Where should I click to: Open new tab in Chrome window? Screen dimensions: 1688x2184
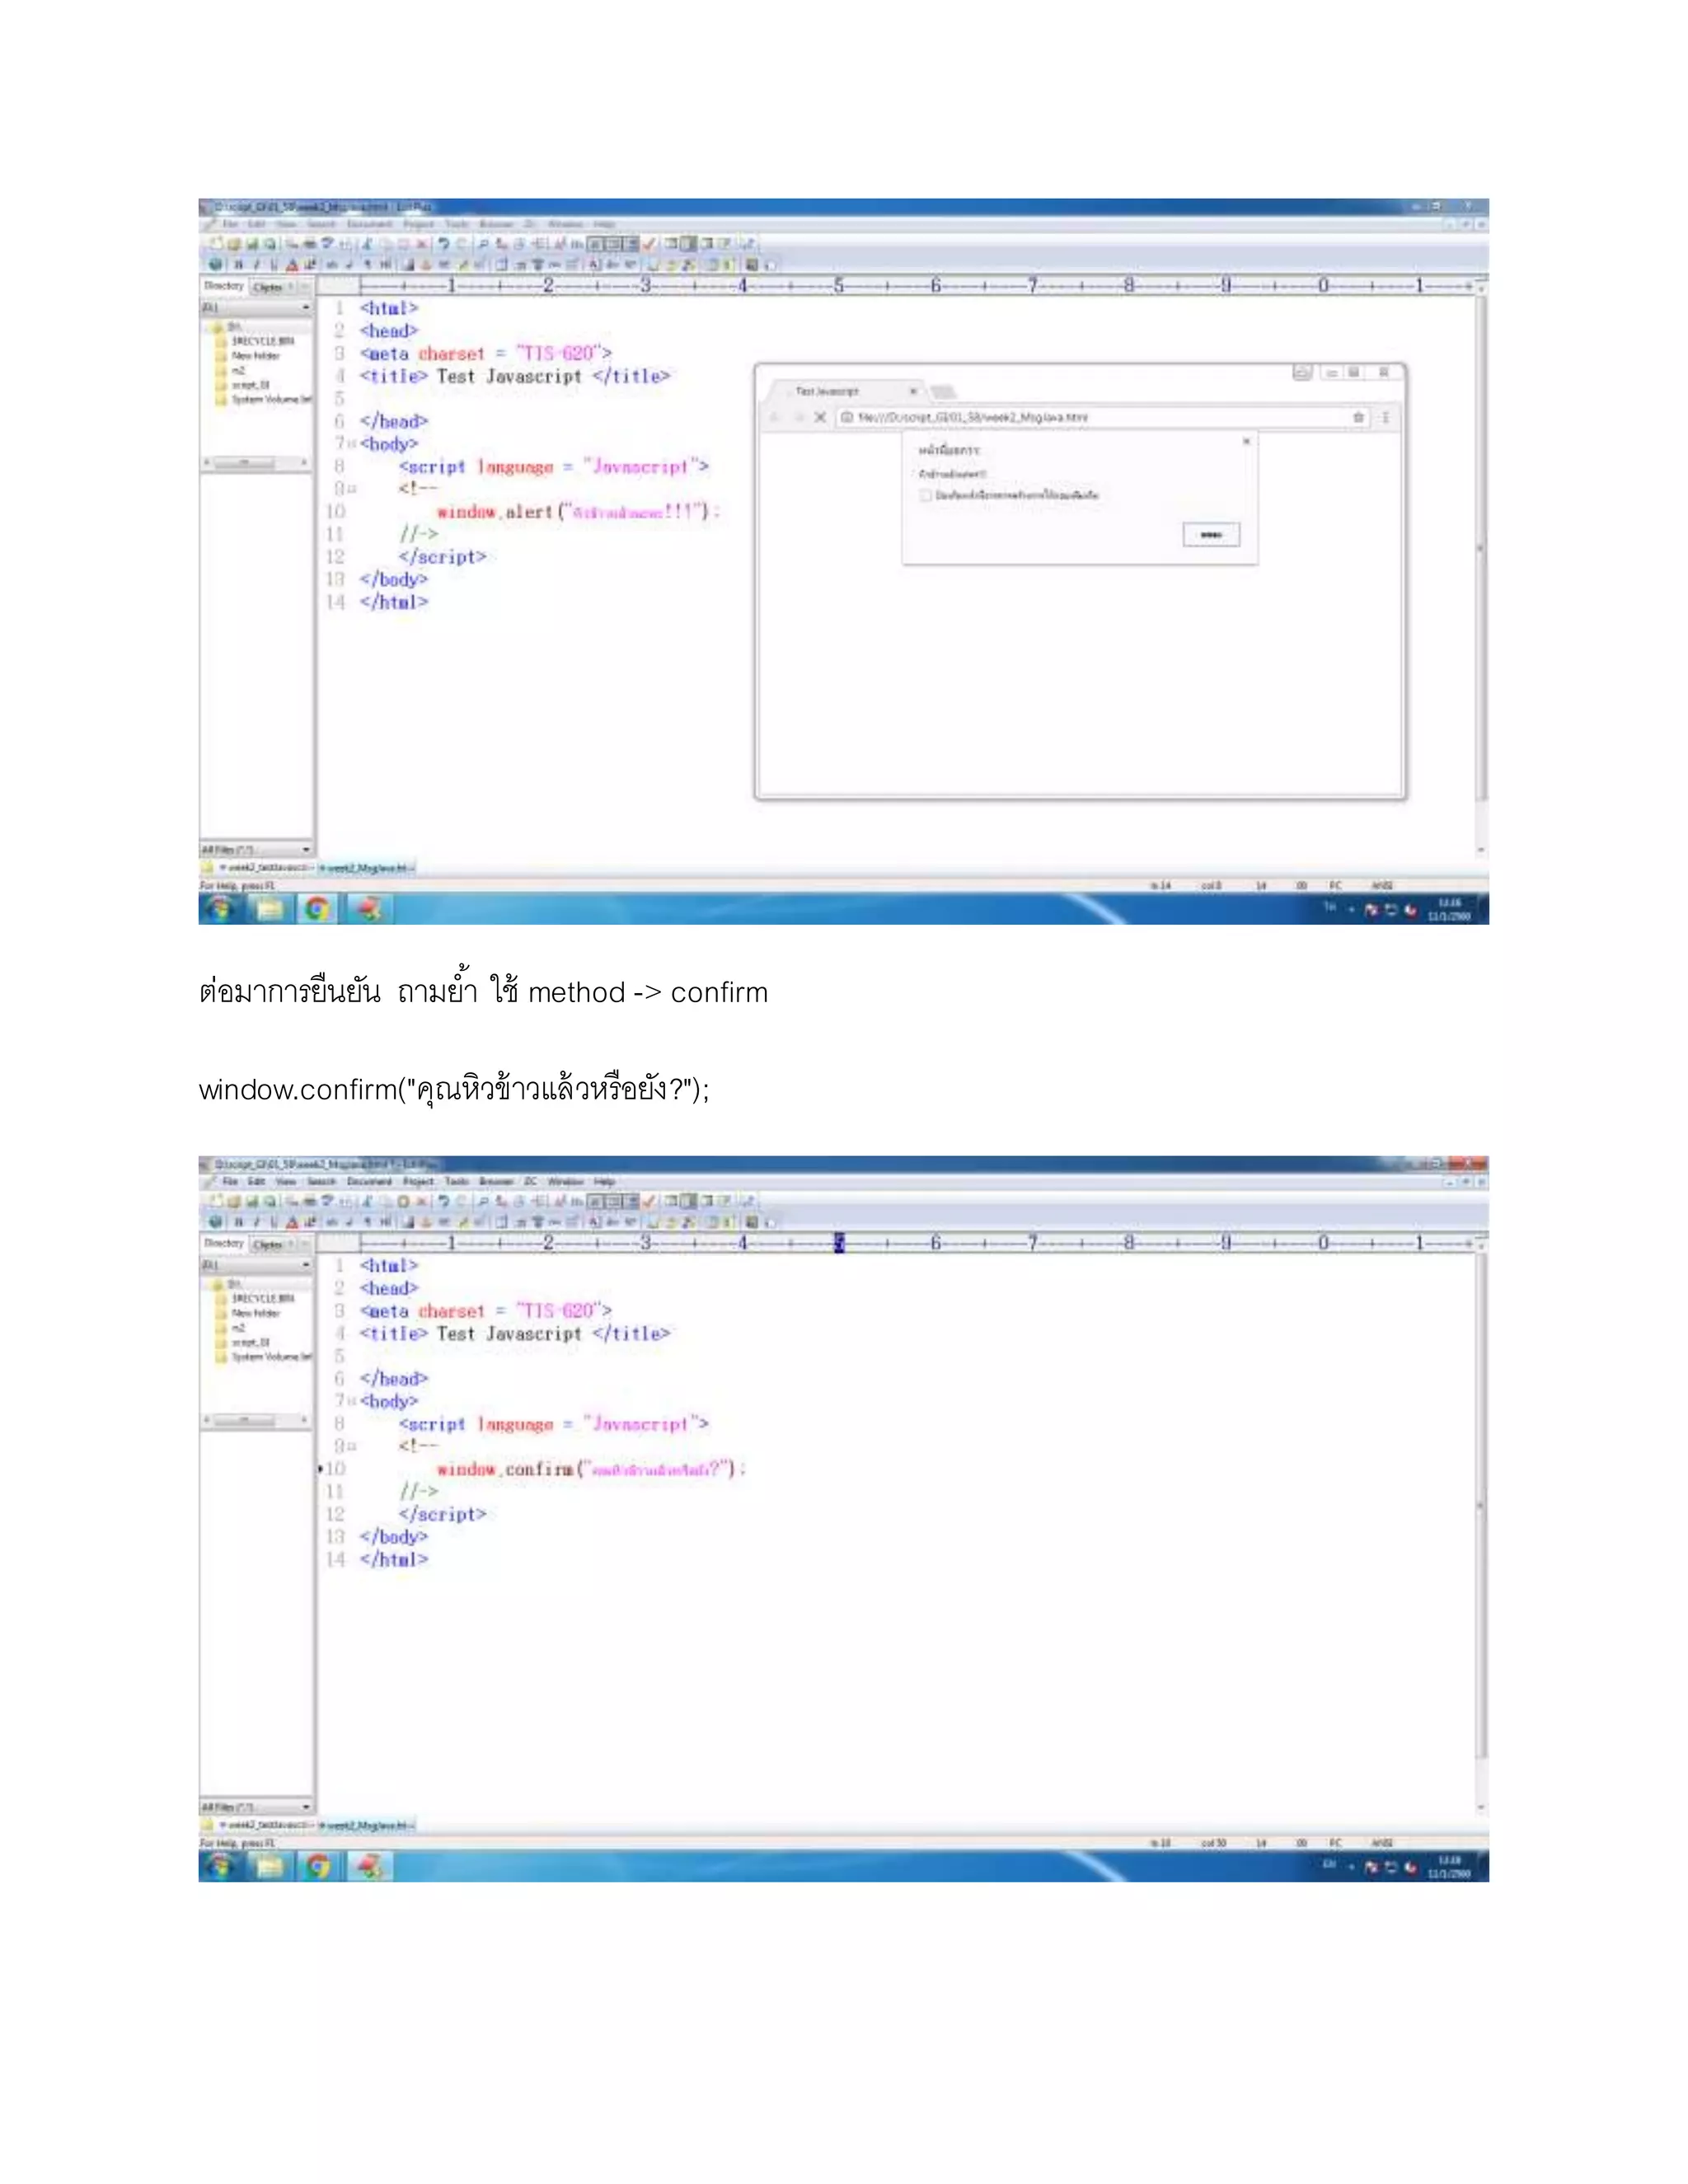[943, 391]
